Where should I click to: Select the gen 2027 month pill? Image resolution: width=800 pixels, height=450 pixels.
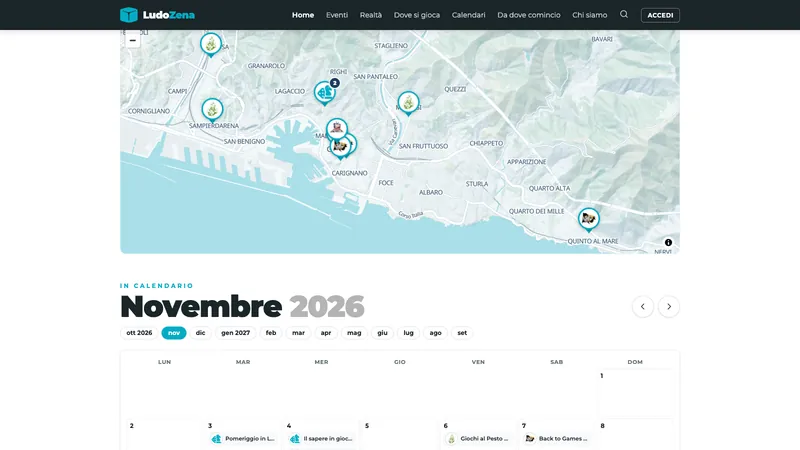[236, 333]
